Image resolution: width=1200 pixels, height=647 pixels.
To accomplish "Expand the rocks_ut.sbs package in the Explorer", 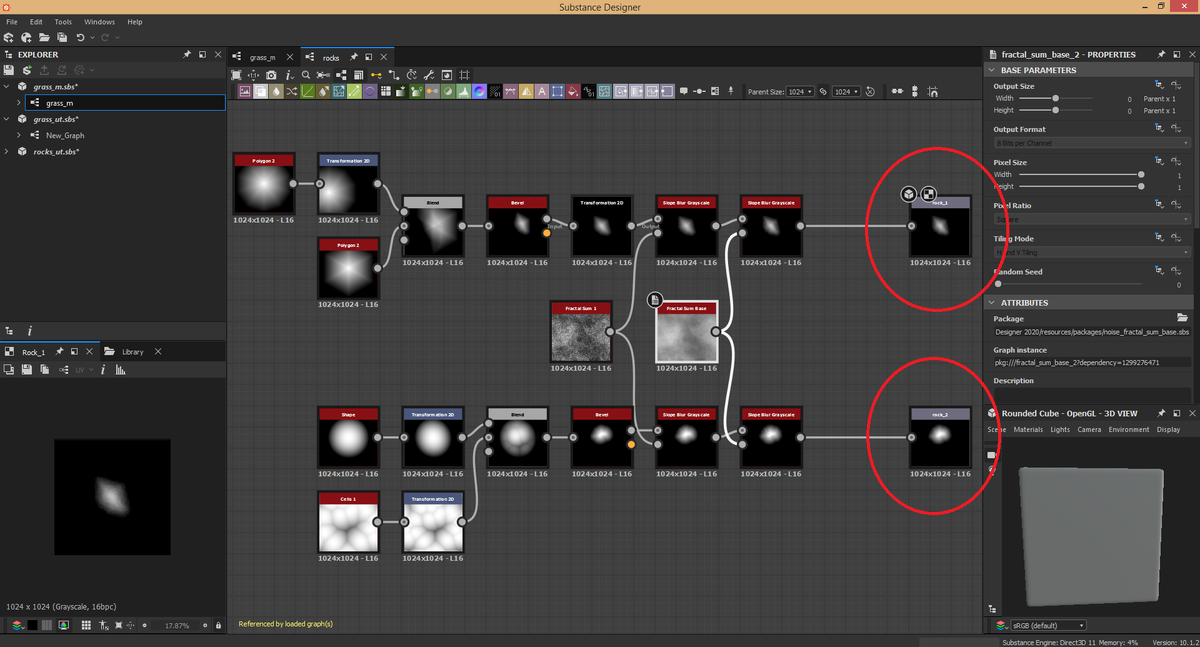I will click(x=7, y=151).
